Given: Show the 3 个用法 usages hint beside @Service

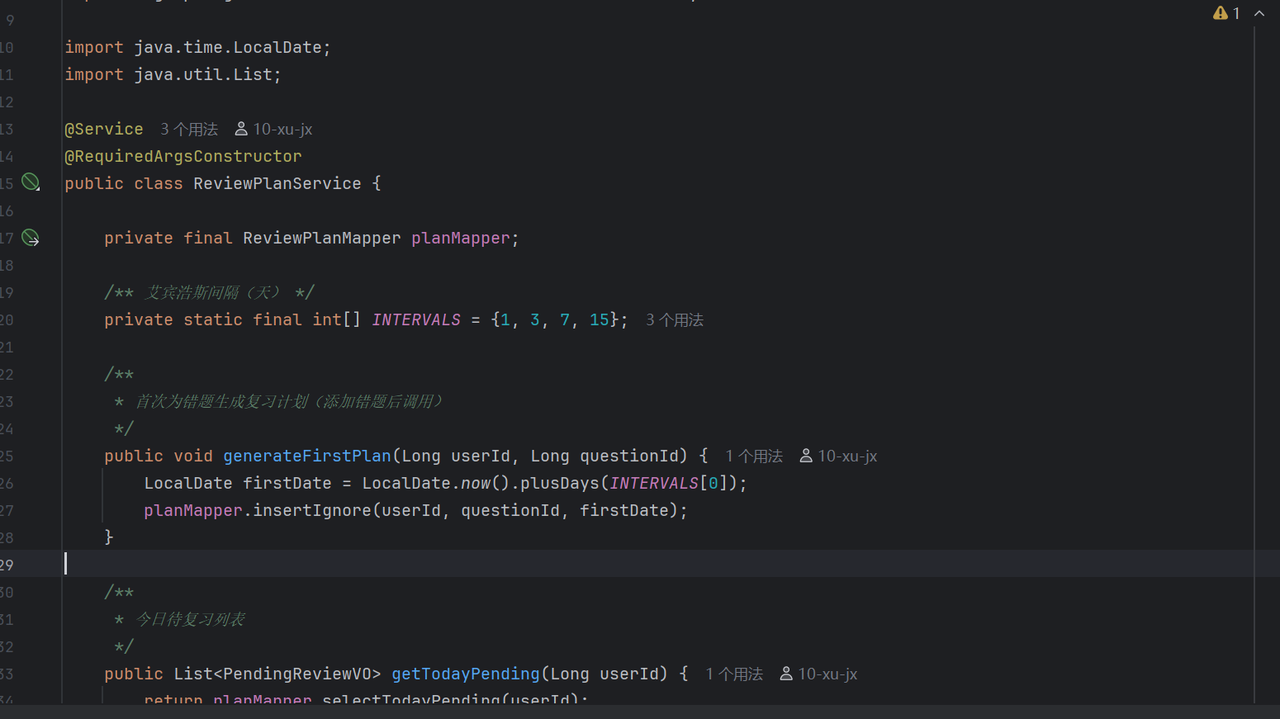Looking at the screenshot, I should coord(189,129).
